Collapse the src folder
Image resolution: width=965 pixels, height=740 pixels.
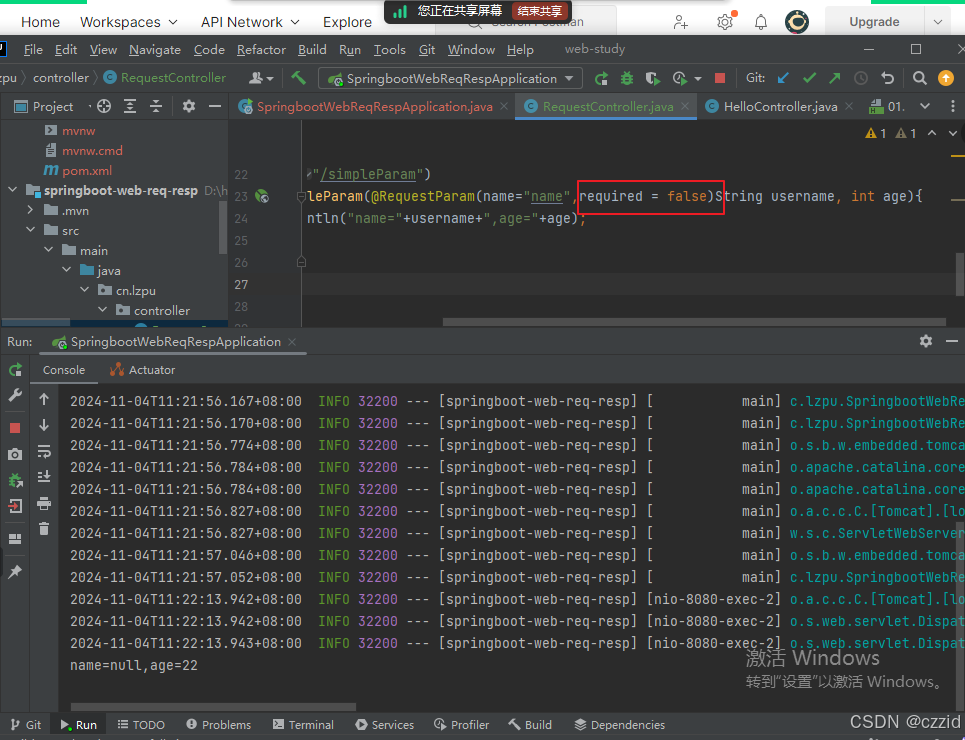(30, 230)
